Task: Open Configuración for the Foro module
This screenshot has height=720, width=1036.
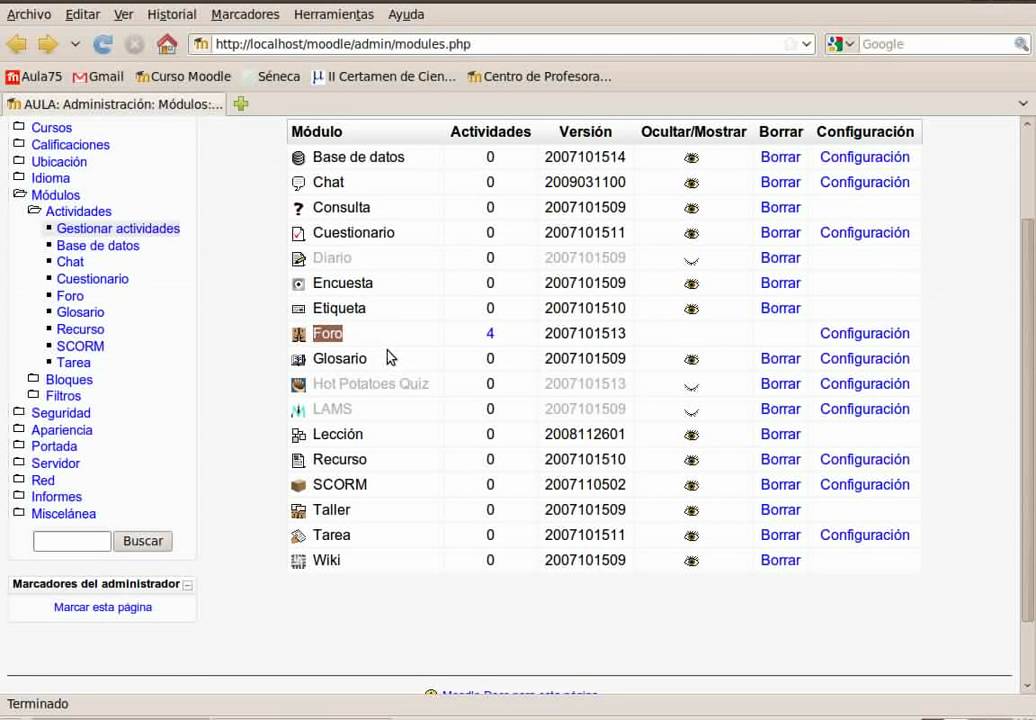Action: [x=864, y=334]
